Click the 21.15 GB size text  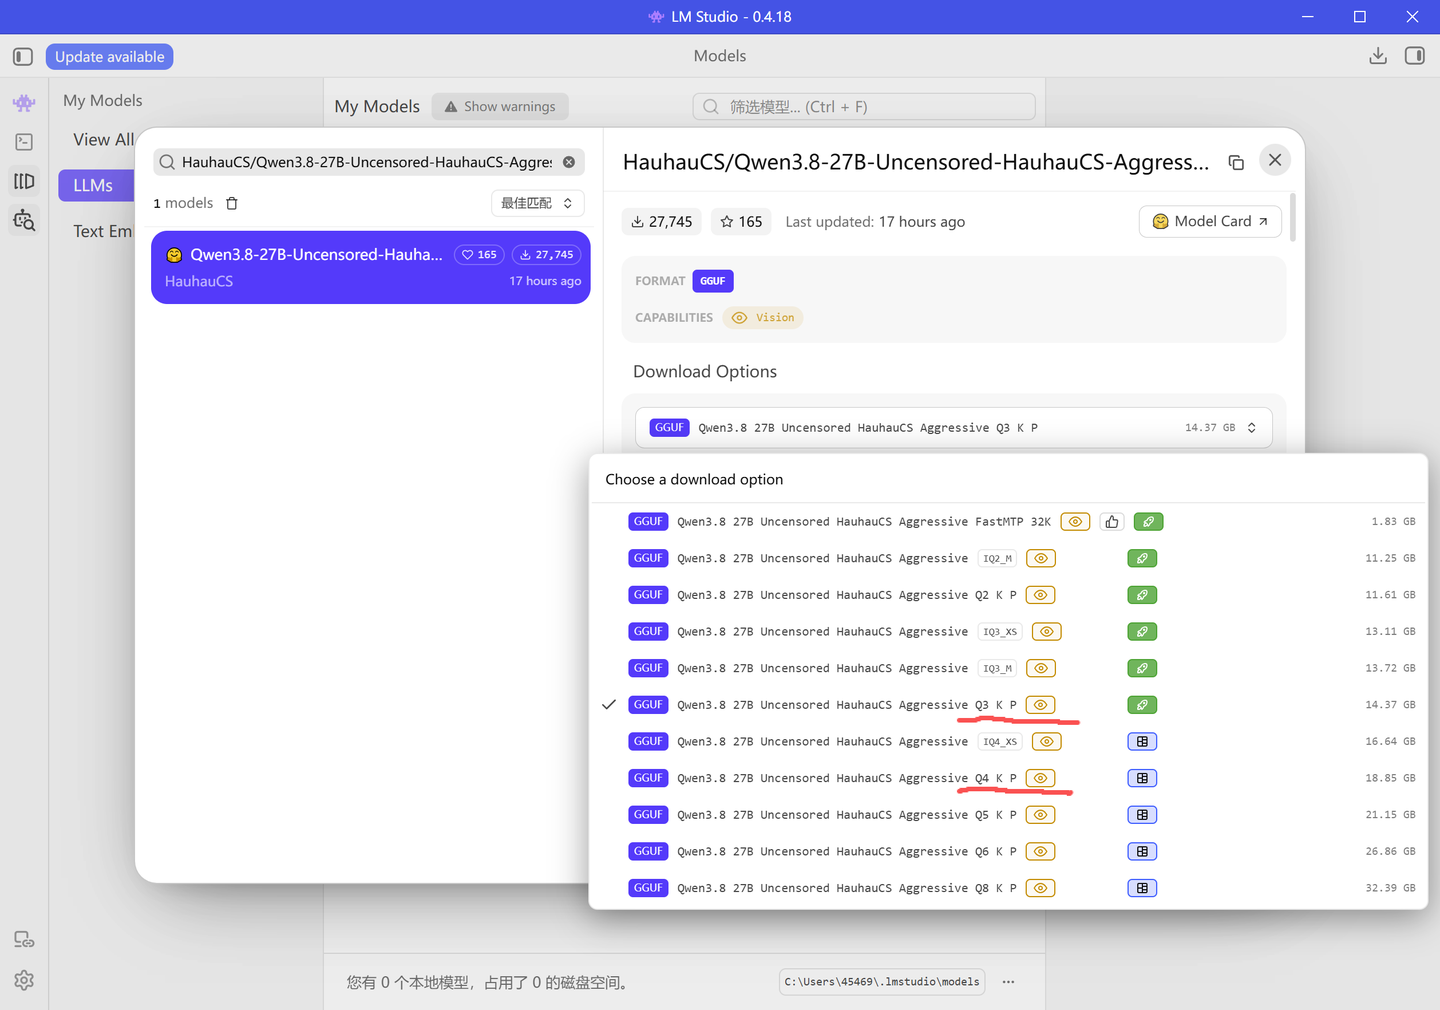pyautogui.click(x=1391, y=815)
